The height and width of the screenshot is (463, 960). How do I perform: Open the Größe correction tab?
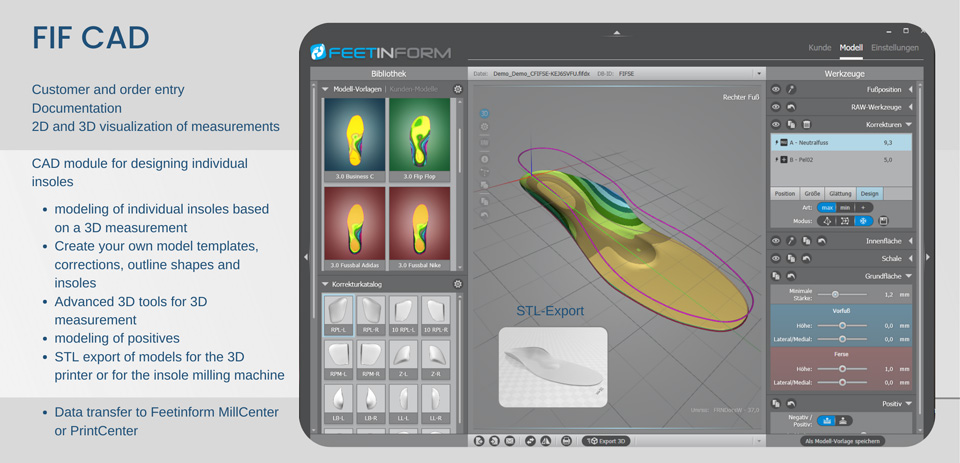click(x=811, y=194)
